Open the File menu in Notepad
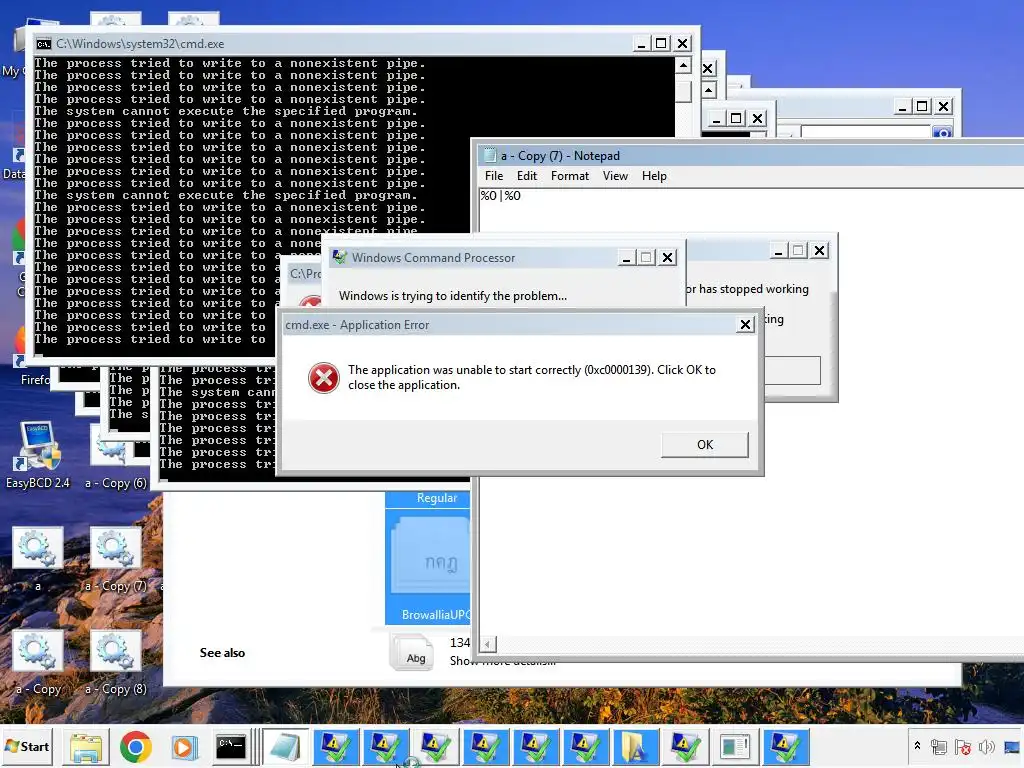This screenshot has height=768, width=1024. coord(494,176)
